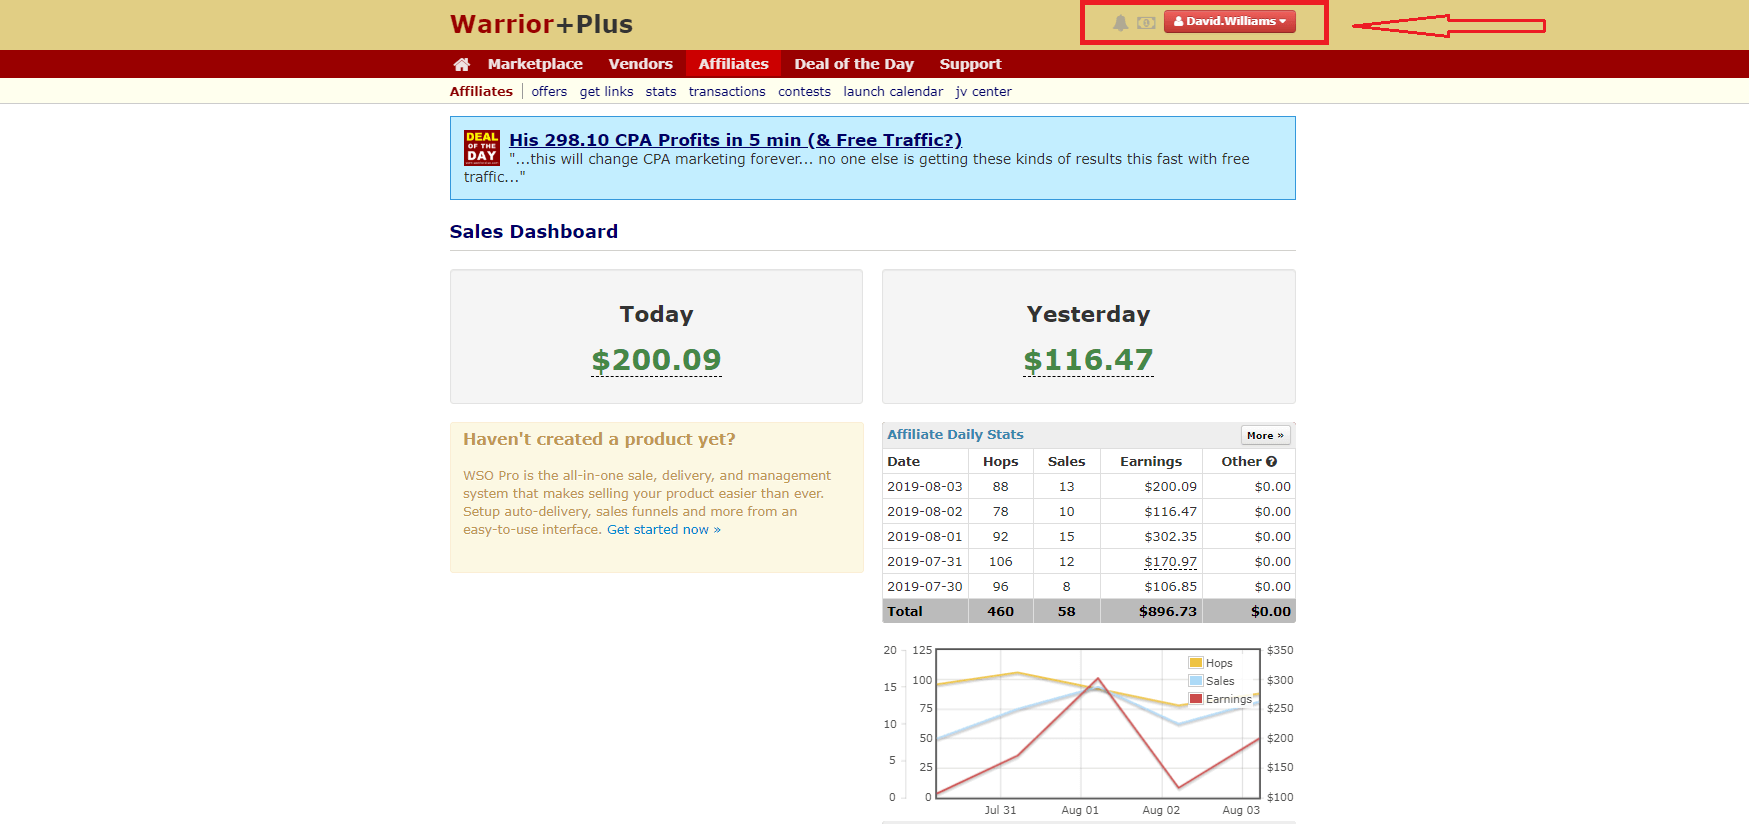Viewport: 1749px width, 824px height.
Task: Click the Aug 01 chart axis label
Action: coord(1080,810)
